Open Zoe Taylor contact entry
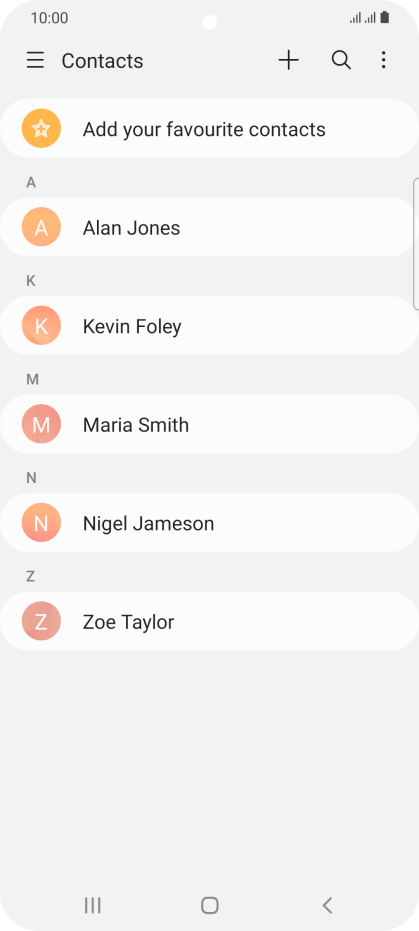Image resolution: width=419 pixels, height=931 pixels. tap(210, 621)
